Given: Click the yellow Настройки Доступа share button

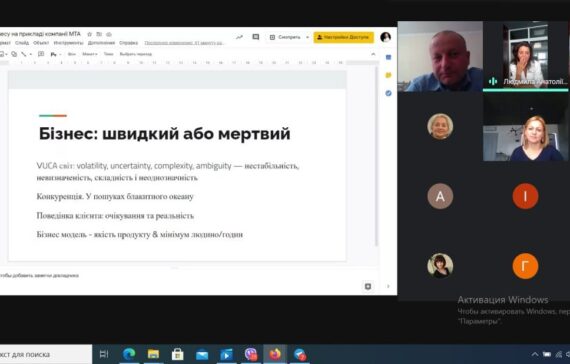Looking at the screenshot, I should 344,37.
